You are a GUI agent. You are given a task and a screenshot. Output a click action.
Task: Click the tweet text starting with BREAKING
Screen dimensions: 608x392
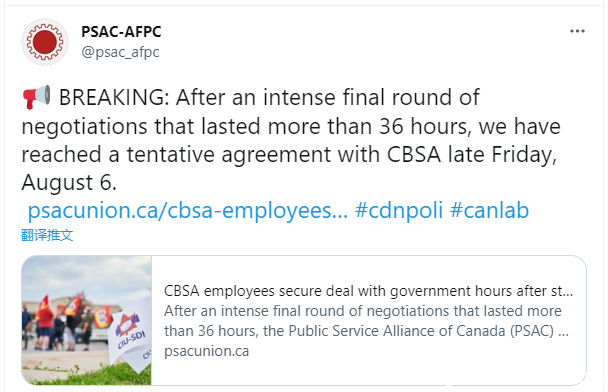point(291,140)
